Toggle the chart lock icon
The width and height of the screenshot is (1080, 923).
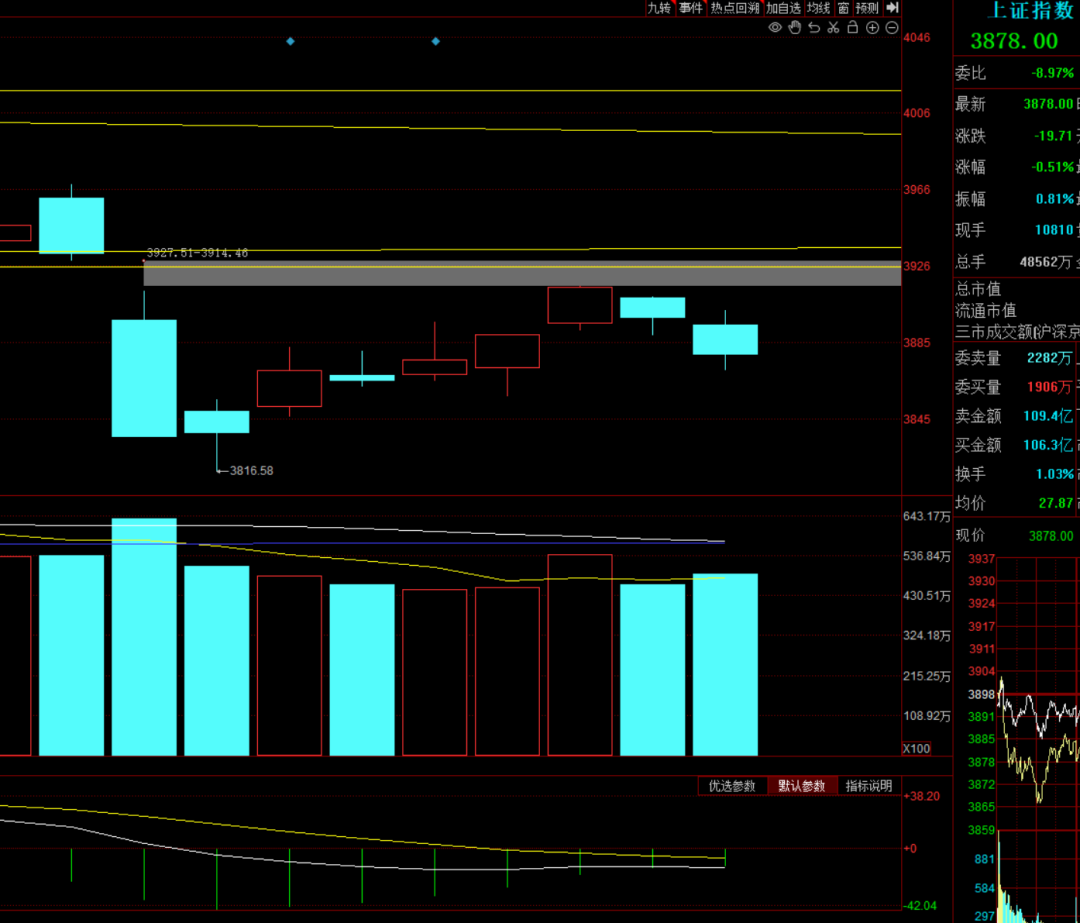(x=852, y=28)
